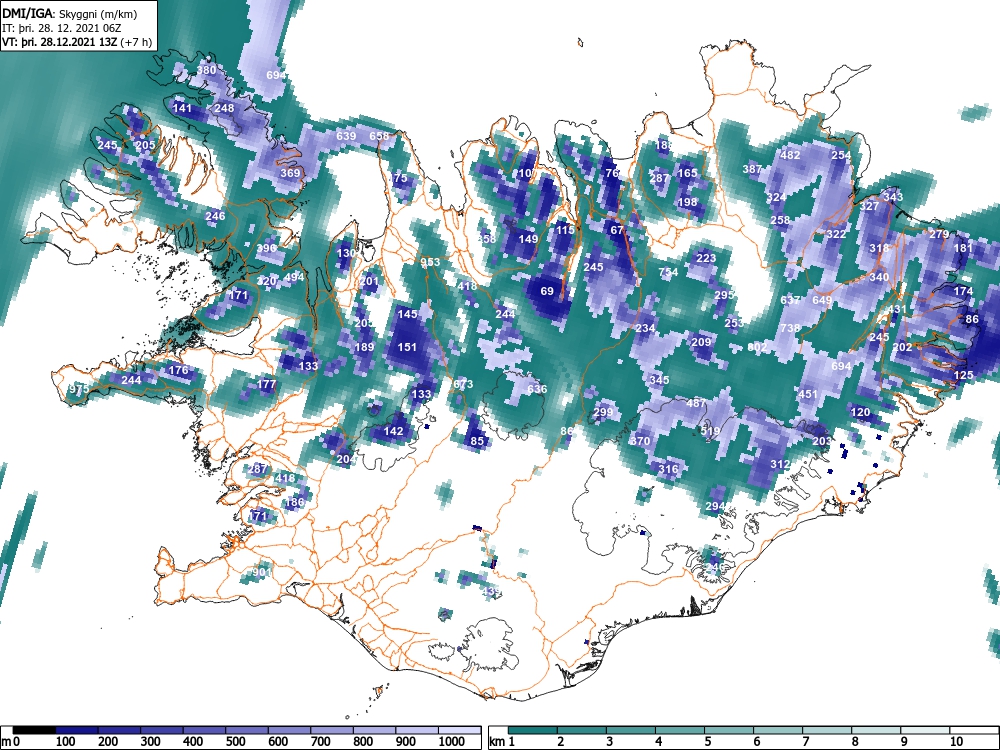The width and height of the screenshot is (1000, 750).
Task: Click the visibility value 234
Action: tap(645, 328)
